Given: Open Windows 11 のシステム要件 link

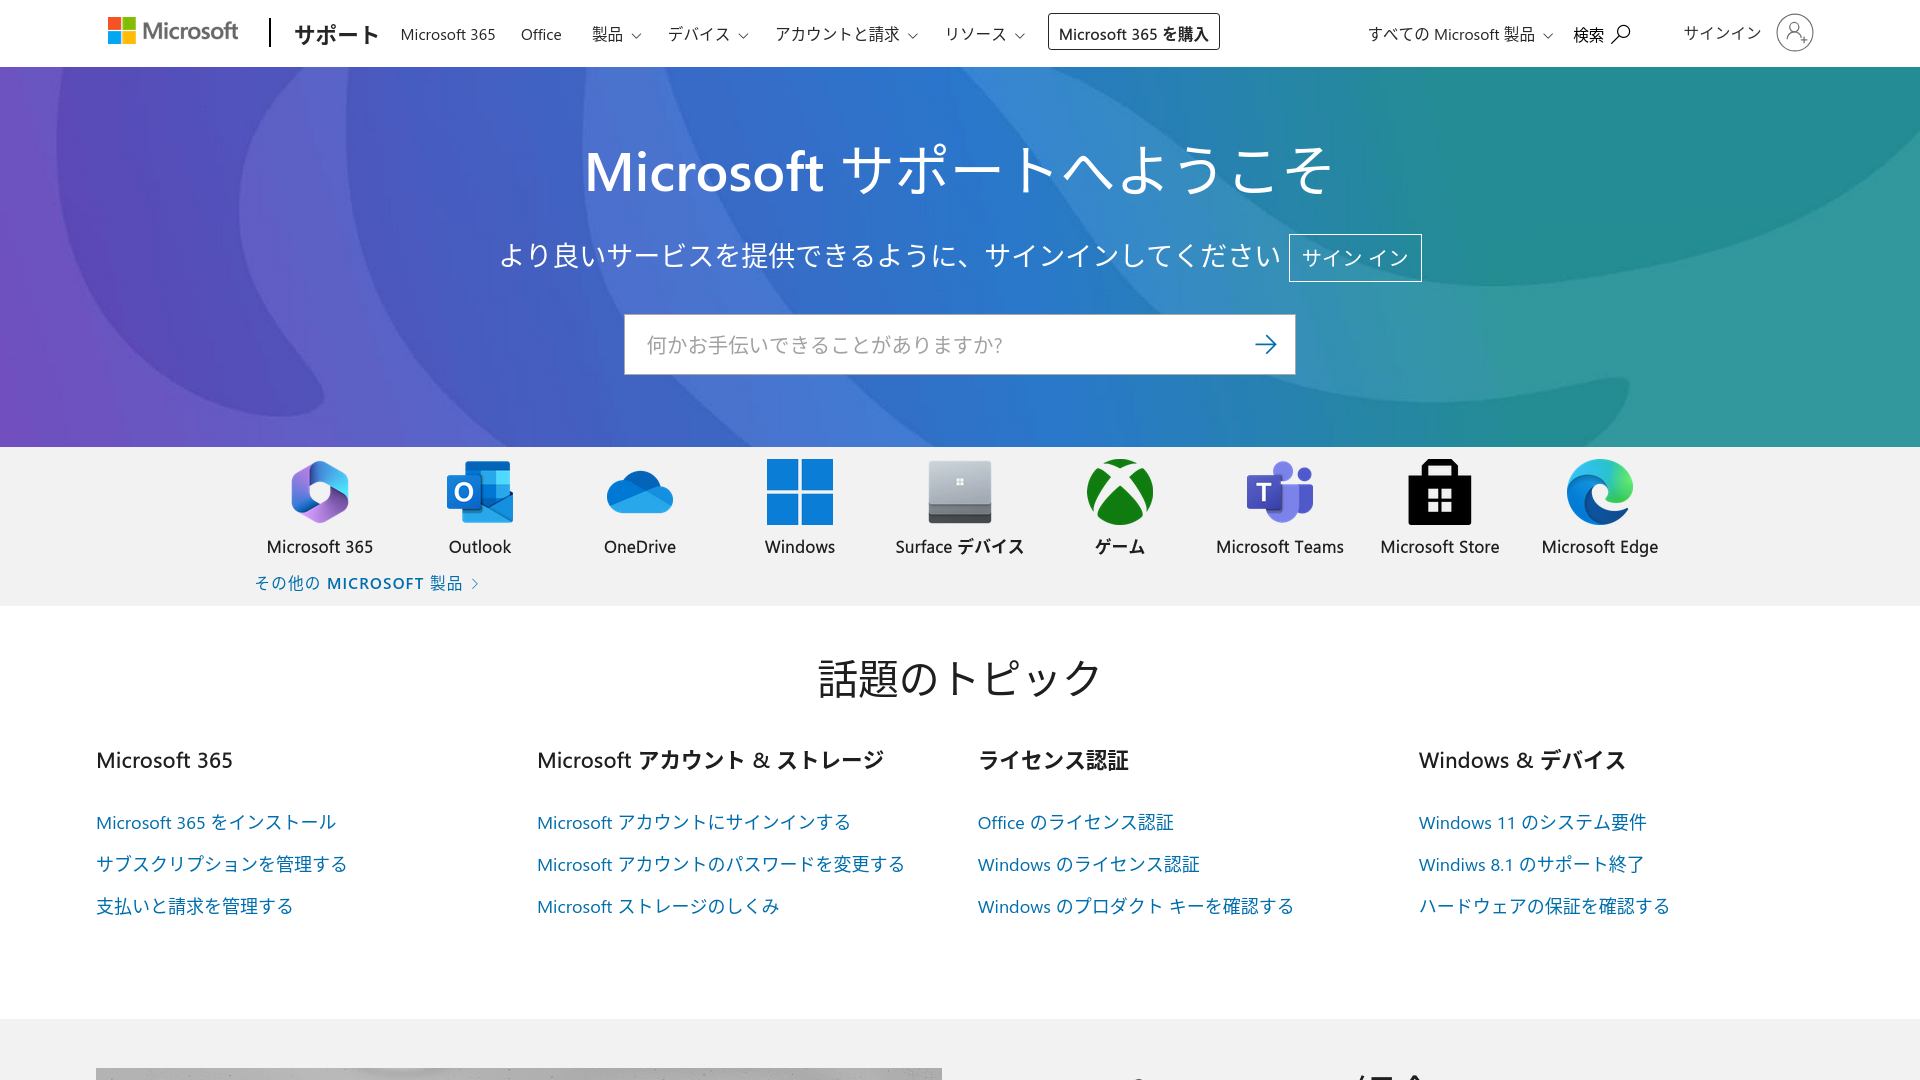Looking at the screenshot, I should click(1532, 822).
